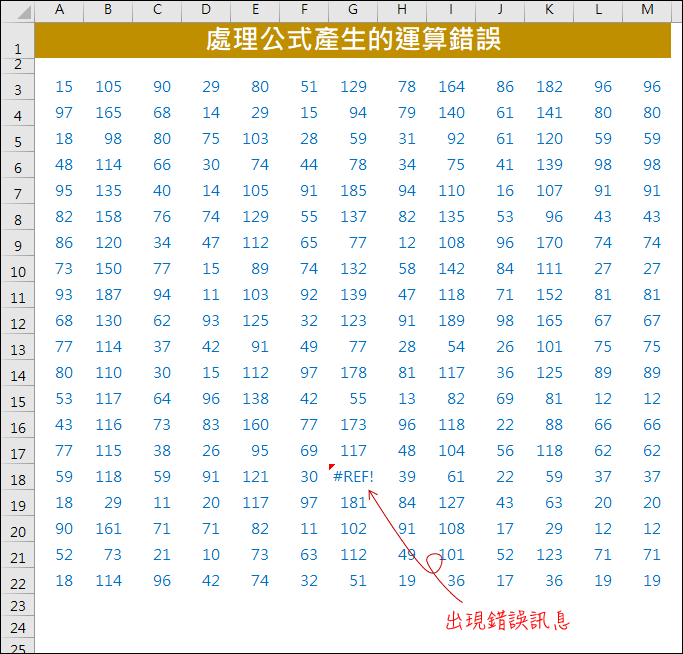Select cell E18 containing 121

tap(255, 477)
